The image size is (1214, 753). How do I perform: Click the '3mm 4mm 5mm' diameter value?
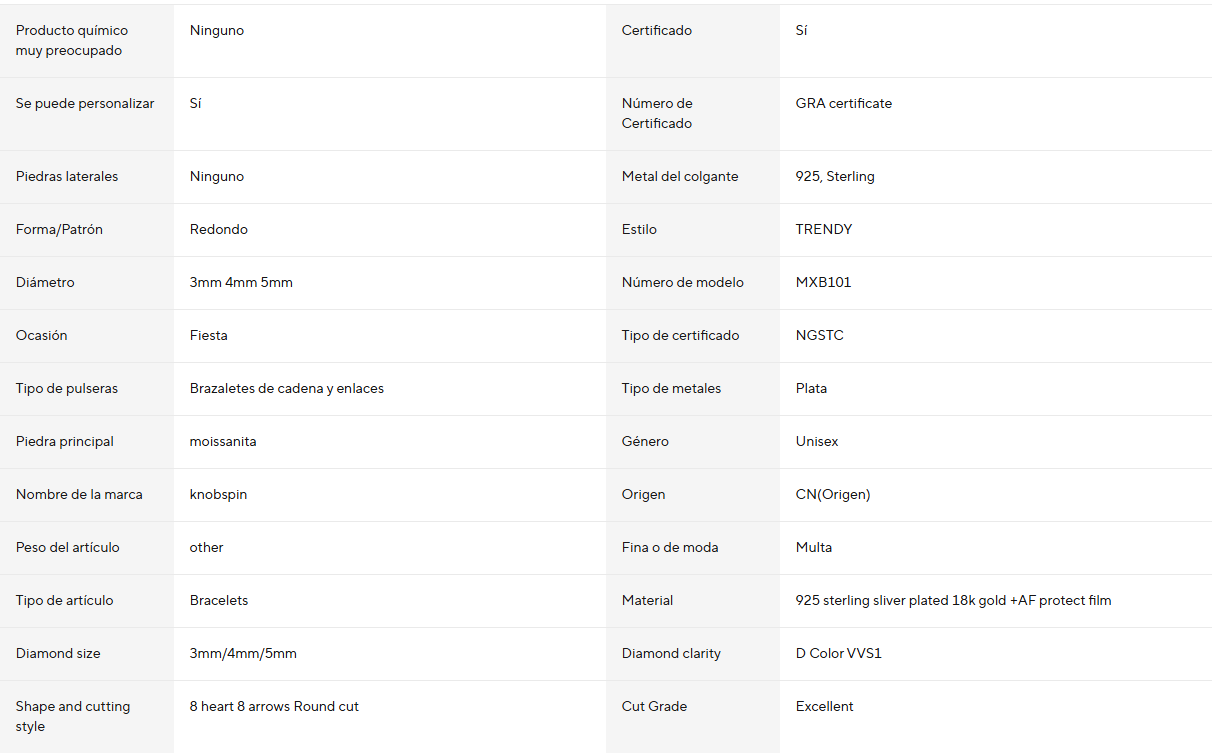coord(241,282)
